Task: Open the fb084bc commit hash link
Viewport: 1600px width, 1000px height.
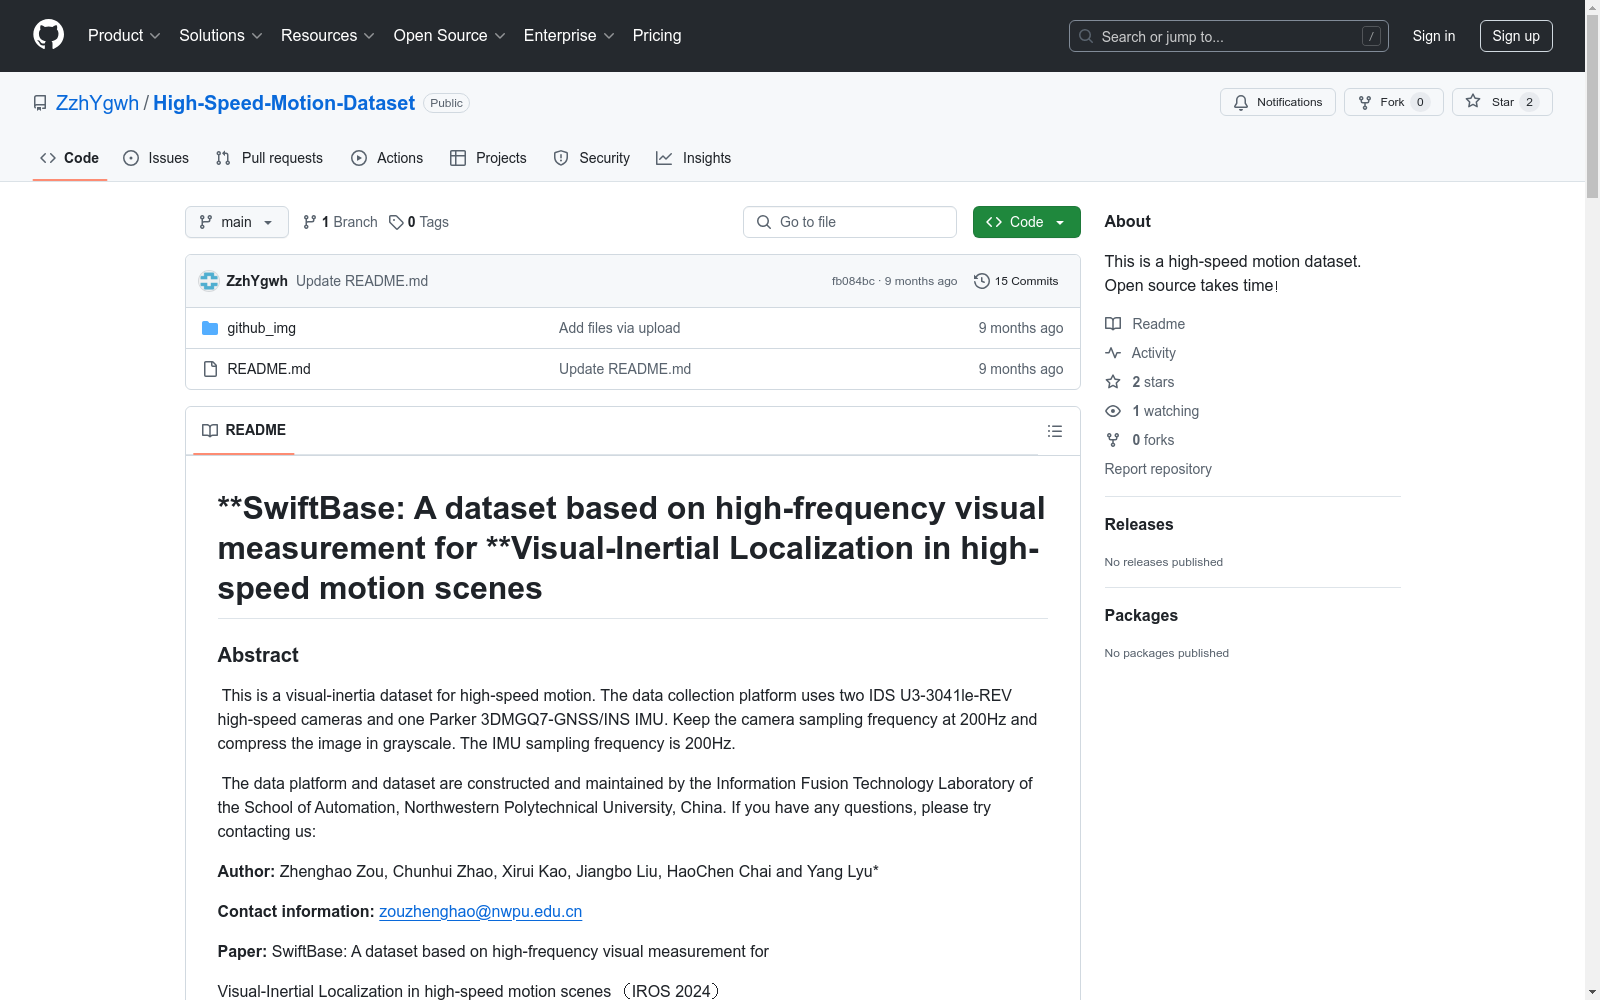Action: pyautogui.click(x=853, y=282)
